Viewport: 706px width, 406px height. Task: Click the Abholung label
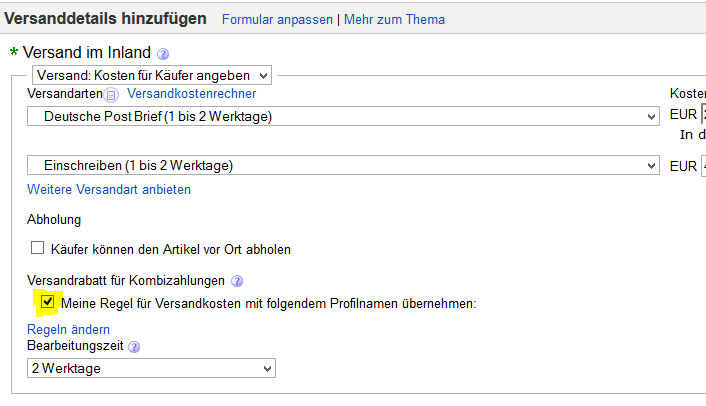click(x=54, y=220)
